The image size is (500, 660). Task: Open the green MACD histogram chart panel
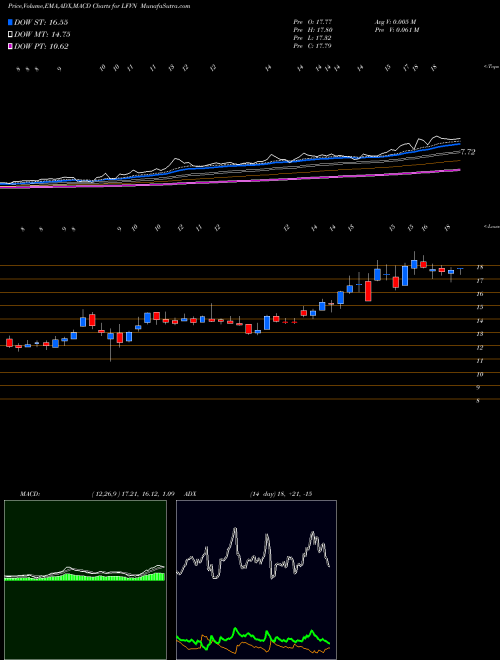(85, 580)
